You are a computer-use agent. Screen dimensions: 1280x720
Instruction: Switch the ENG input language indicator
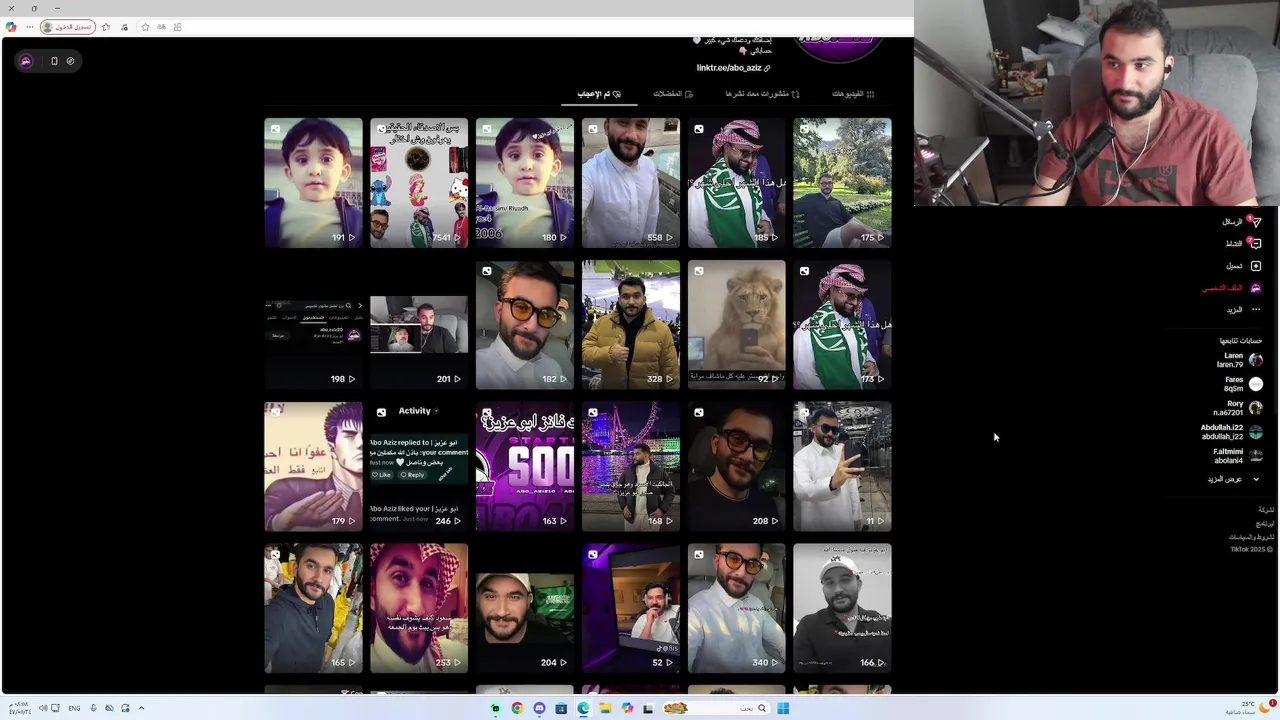(x=74, y=708)
